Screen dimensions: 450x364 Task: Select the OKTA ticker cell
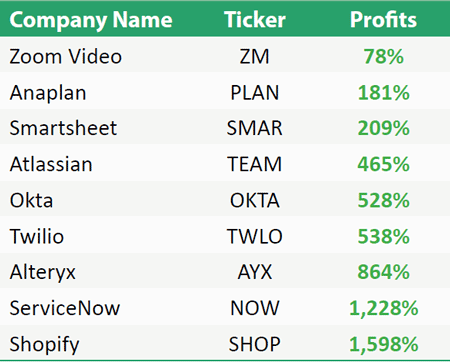(255, 200)
